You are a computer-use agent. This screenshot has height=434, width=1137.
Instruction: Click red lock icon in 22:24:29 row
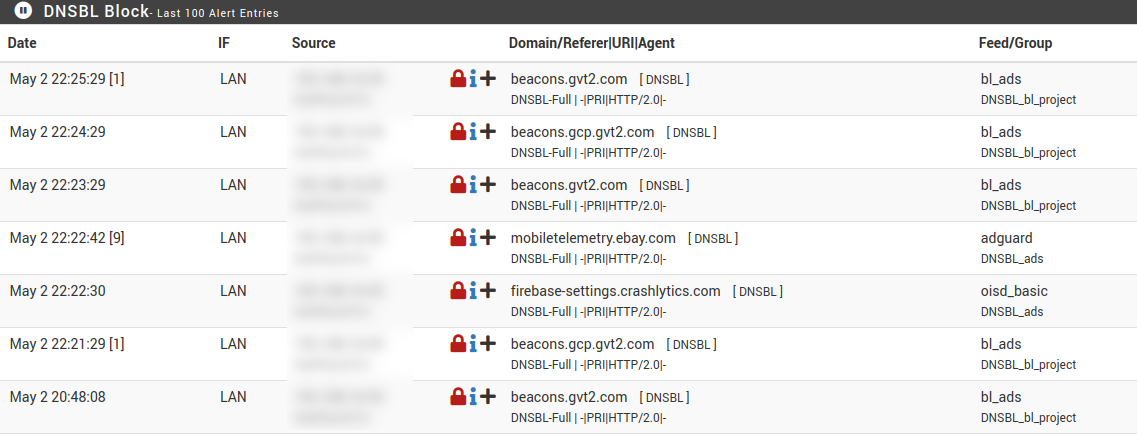pyautogui.click(x=458, y=131)
